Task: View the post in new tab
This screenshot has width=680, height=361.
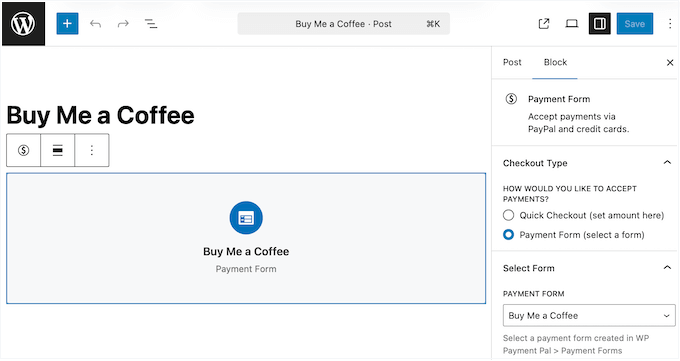Action: click(x=544, y=24)
